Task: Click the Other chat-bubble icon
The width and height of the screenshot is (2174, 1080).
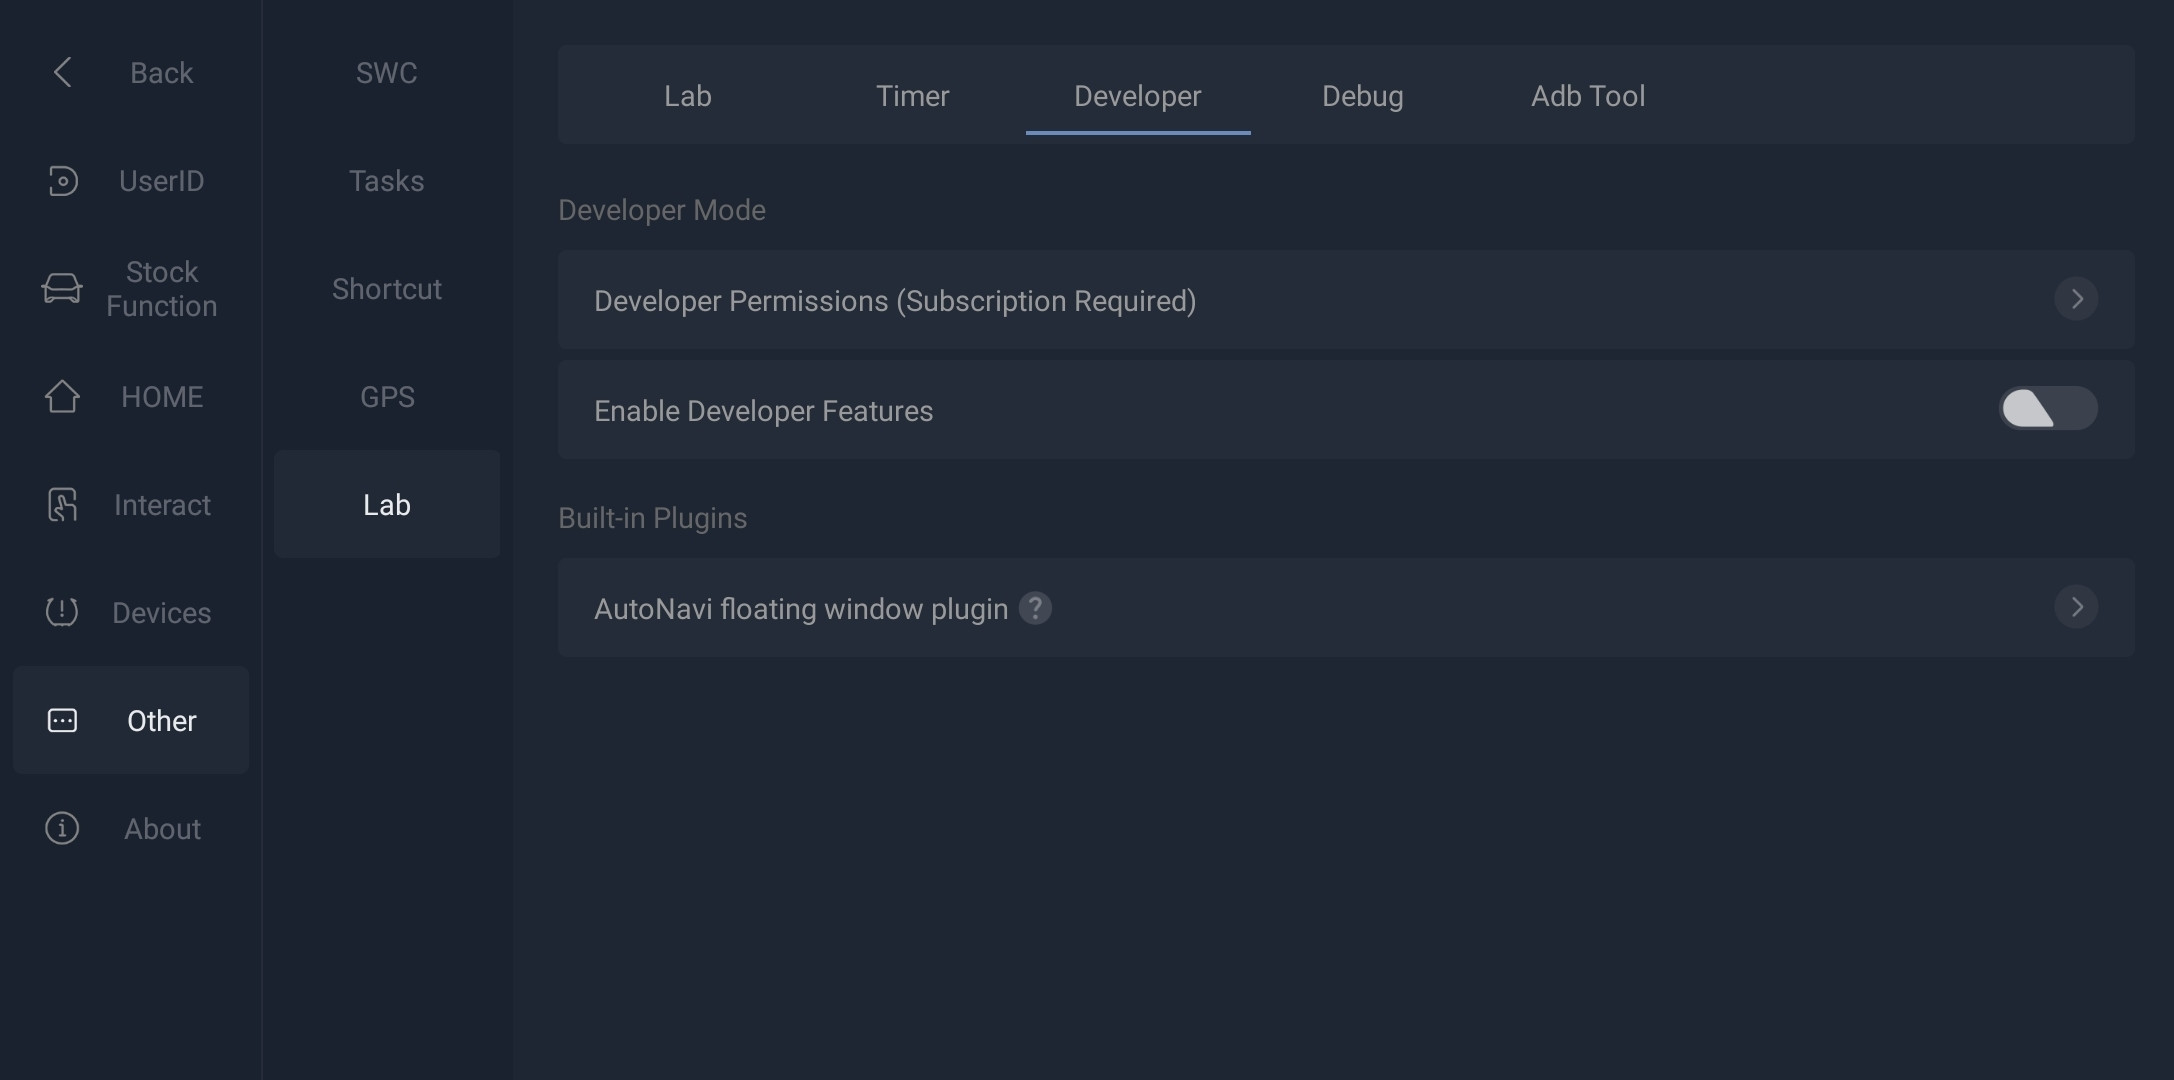Action: pyautogui.click(x=62, y=720)
